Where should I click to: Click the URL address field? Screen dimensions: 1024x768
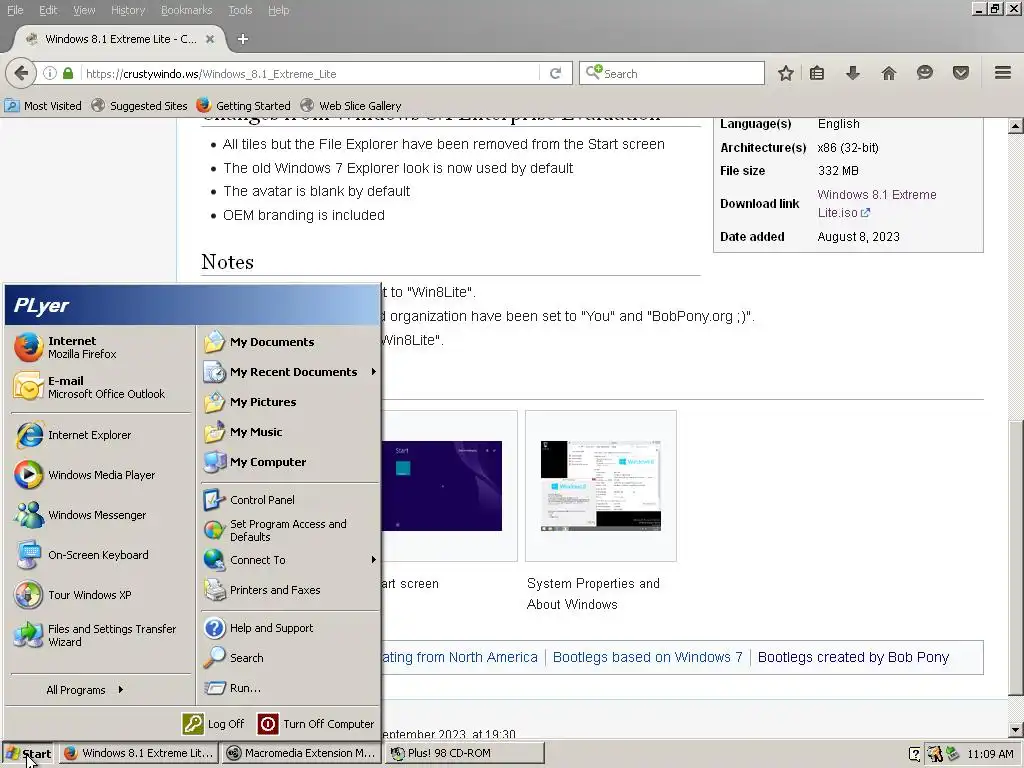tap(310, 74)
